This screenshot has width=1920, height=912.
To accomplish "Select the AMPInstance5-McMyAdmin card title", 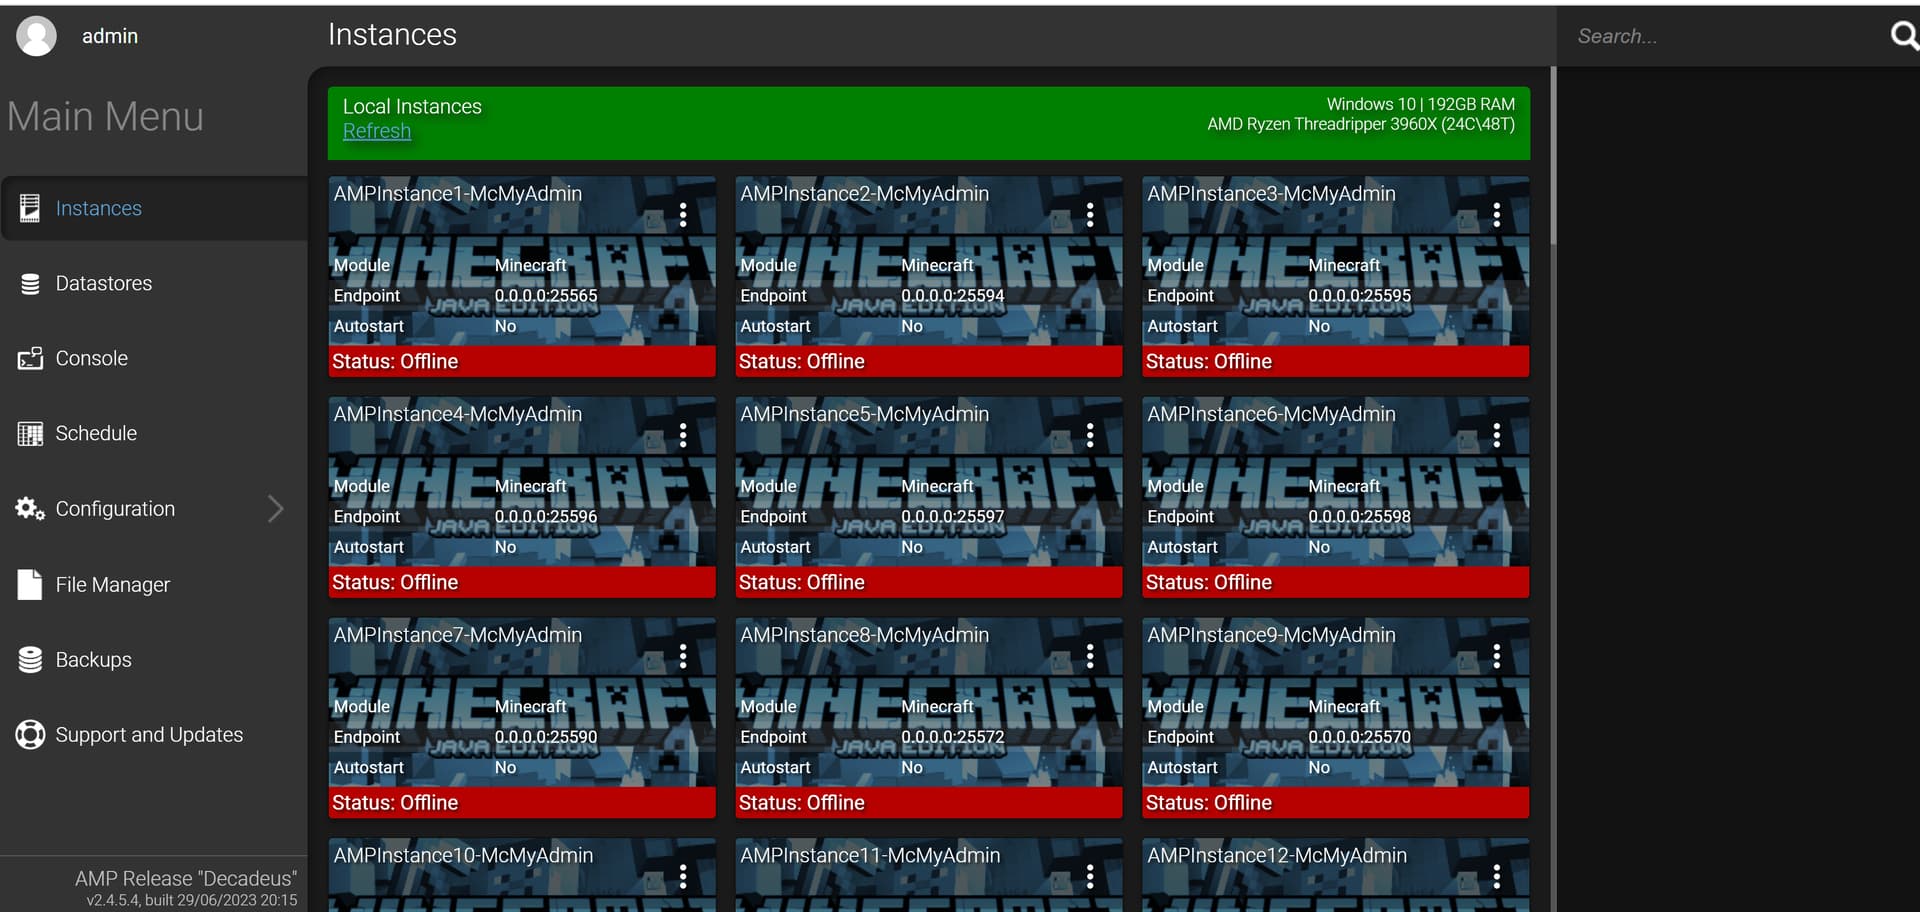I will 865,414.
